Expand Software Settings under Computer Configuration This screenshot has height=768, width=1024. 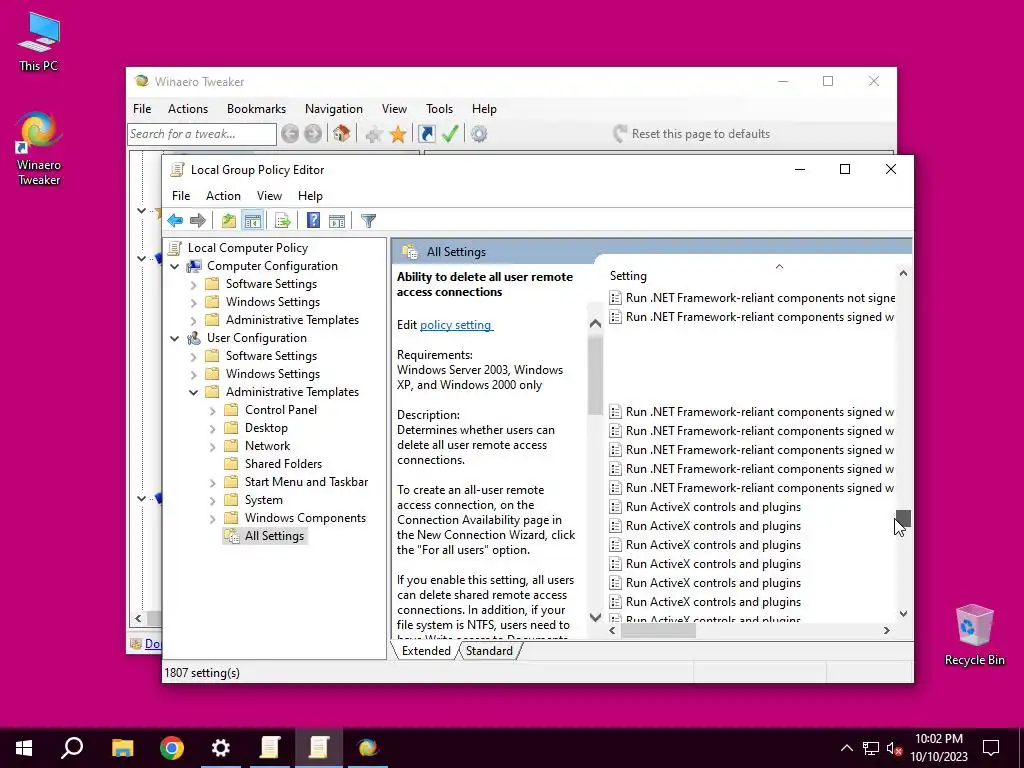pyautogui.click(x=193, y=285)
